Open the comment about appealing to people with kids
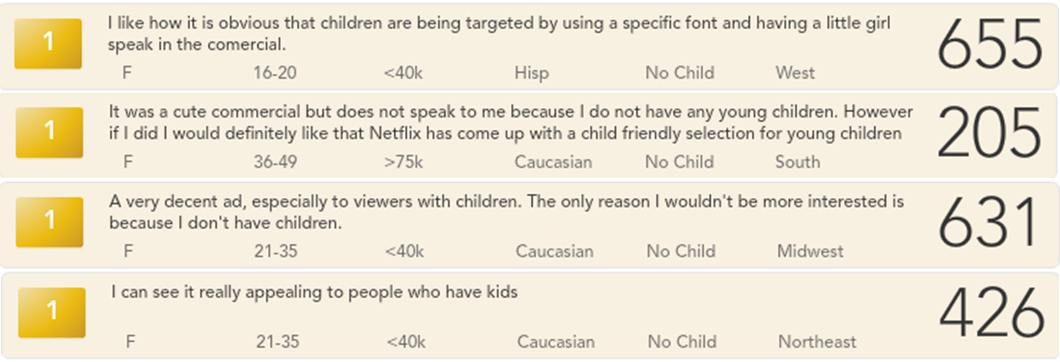The image size is (1060, 362). (314, 292)
